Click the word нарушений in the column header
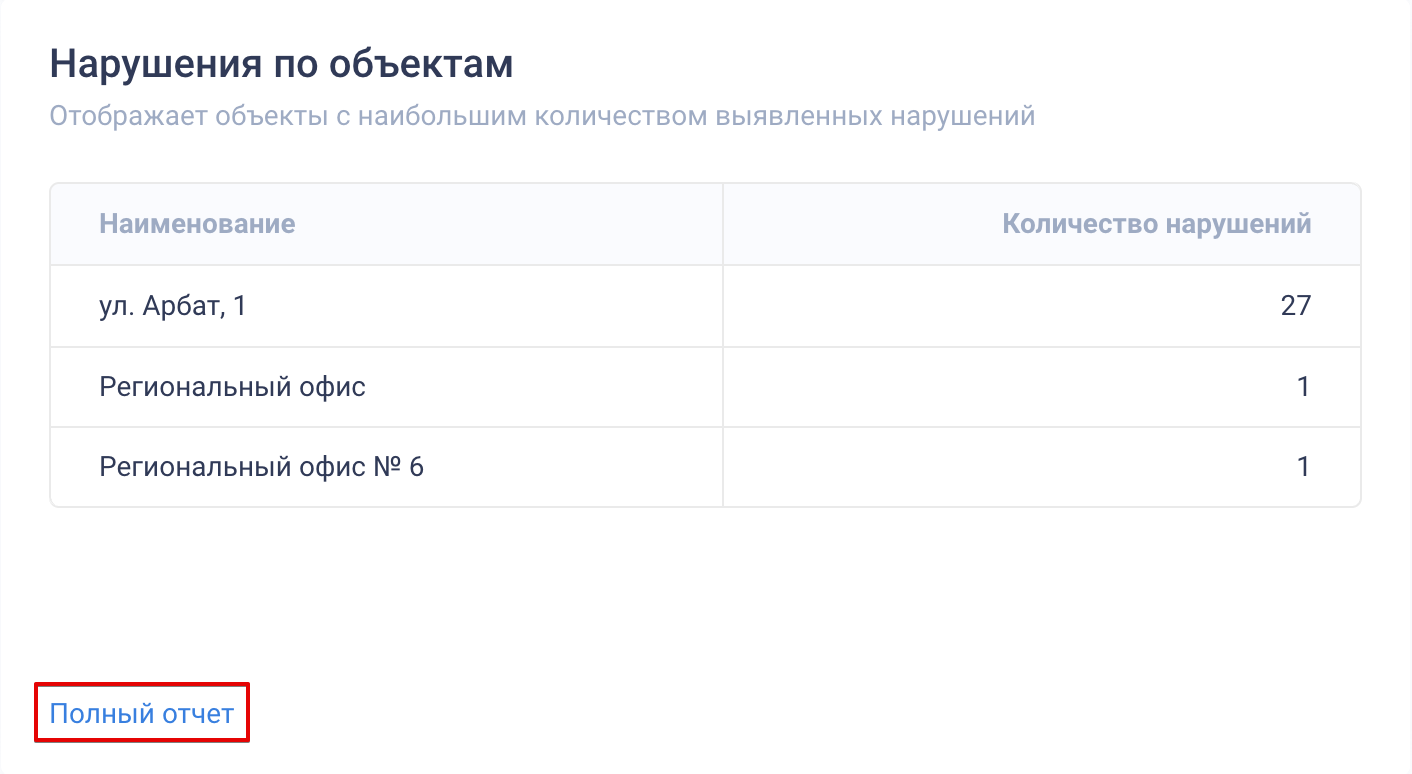 click(1236, 223)
